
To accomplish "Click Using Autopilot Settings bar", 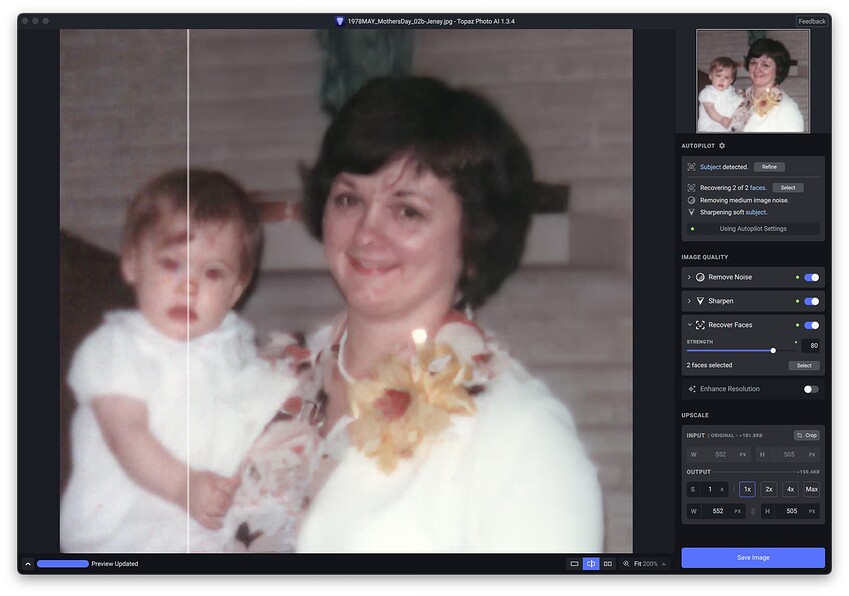I will tap(753, 228).
